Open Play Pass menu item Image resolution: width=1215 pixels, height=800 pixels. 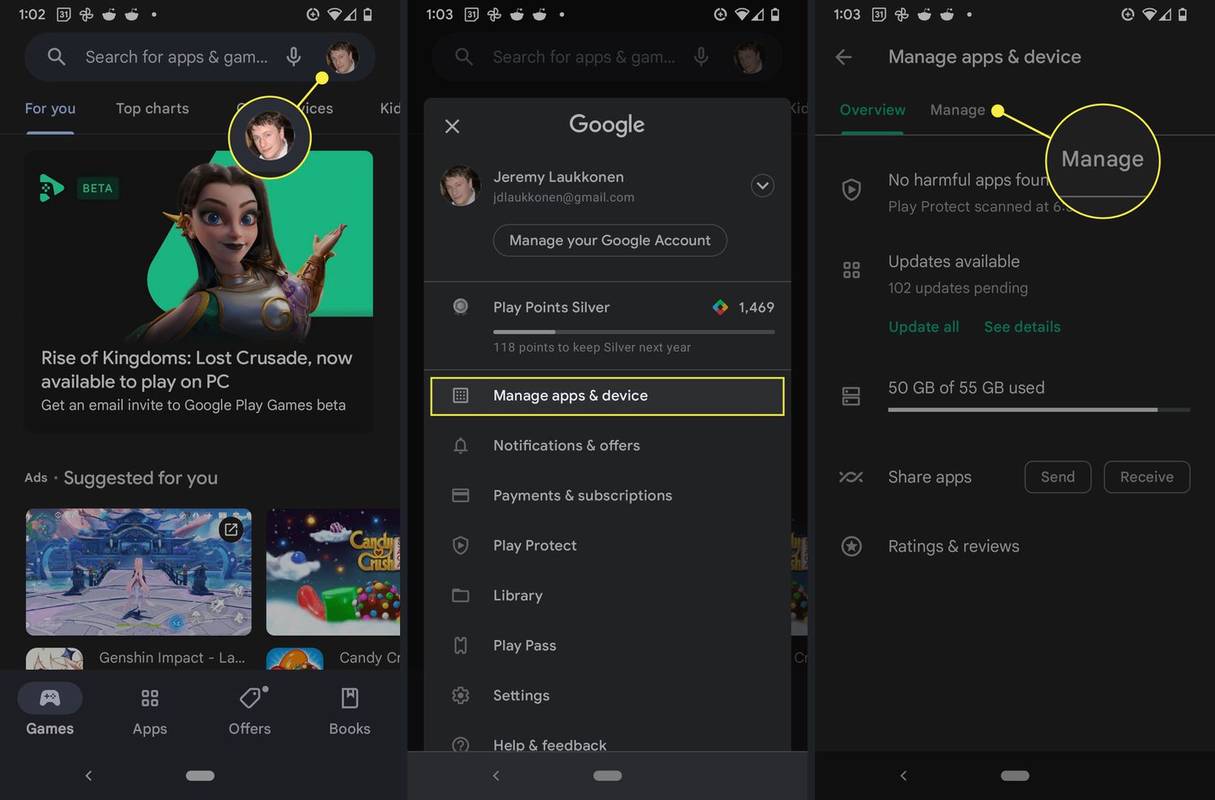[607, 646]
